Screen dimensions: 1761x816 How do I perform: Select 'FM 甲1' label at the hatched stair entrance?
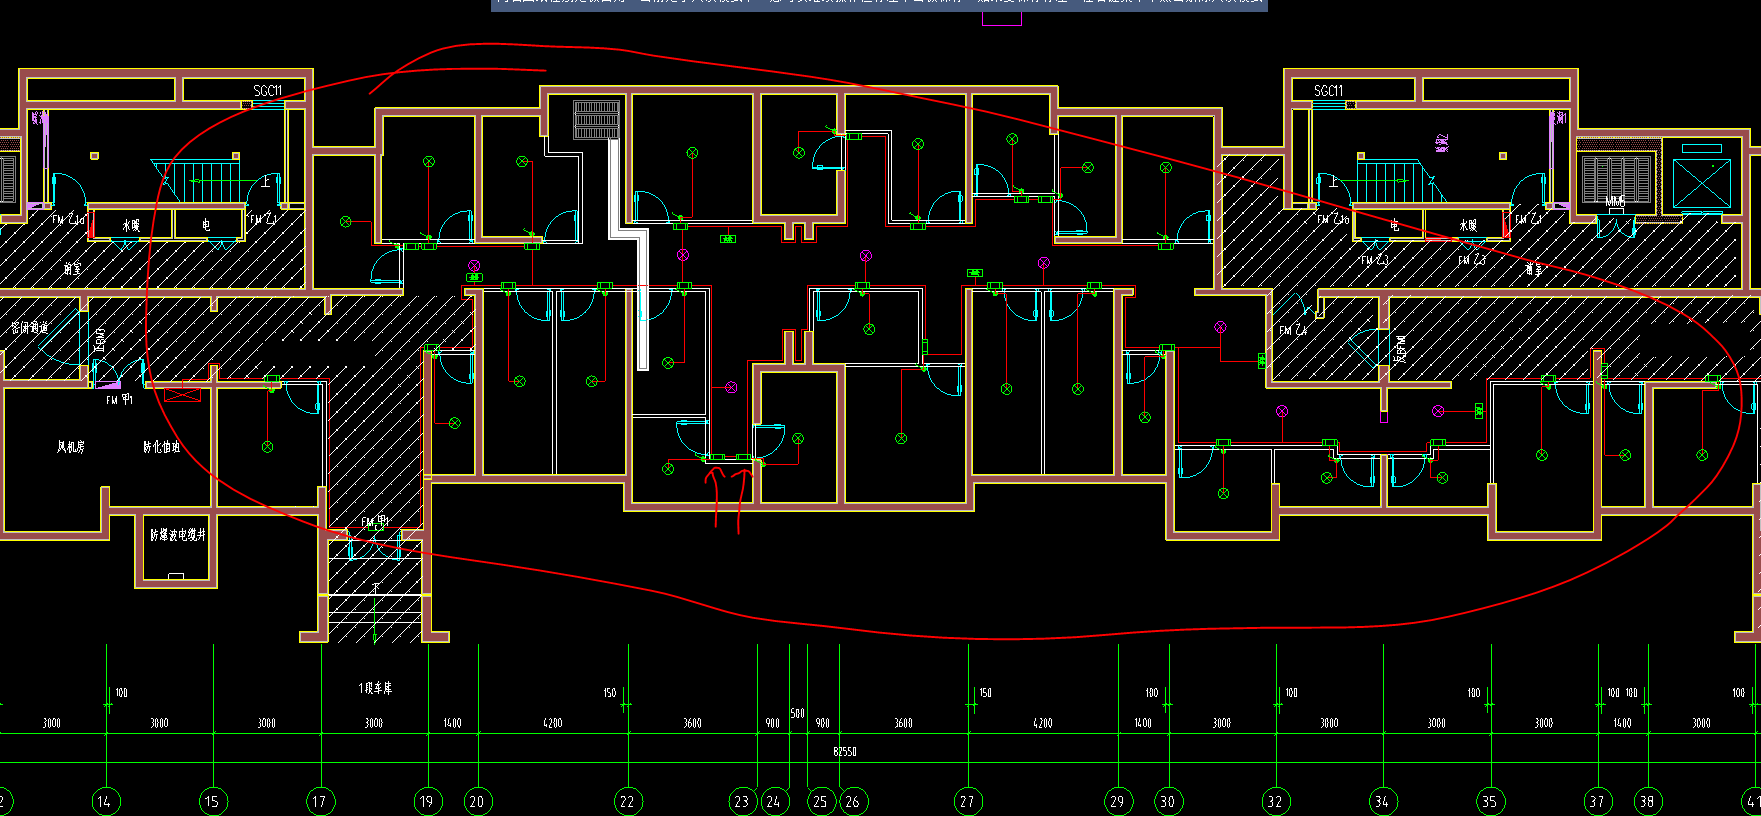tap(375, 522)
